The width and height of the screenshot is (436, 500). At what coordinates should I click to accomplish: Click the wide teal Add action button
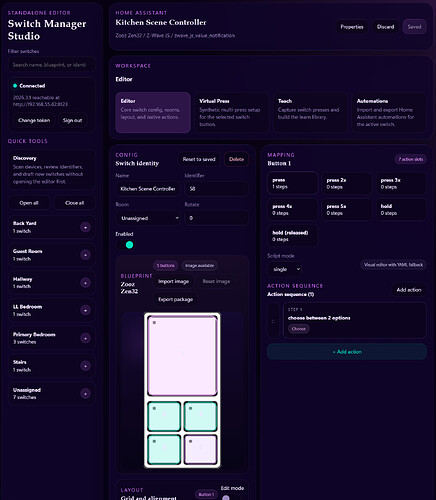[347, 352]
